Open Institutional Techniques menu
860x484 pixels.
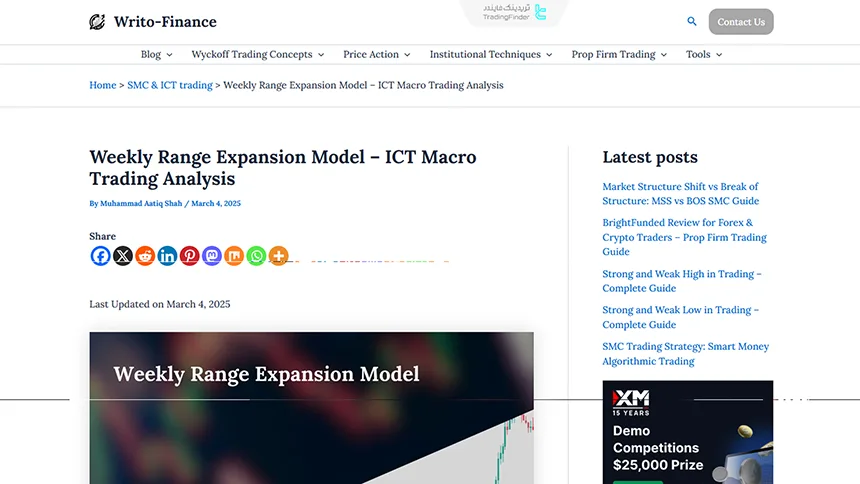(x=491, y=54)
